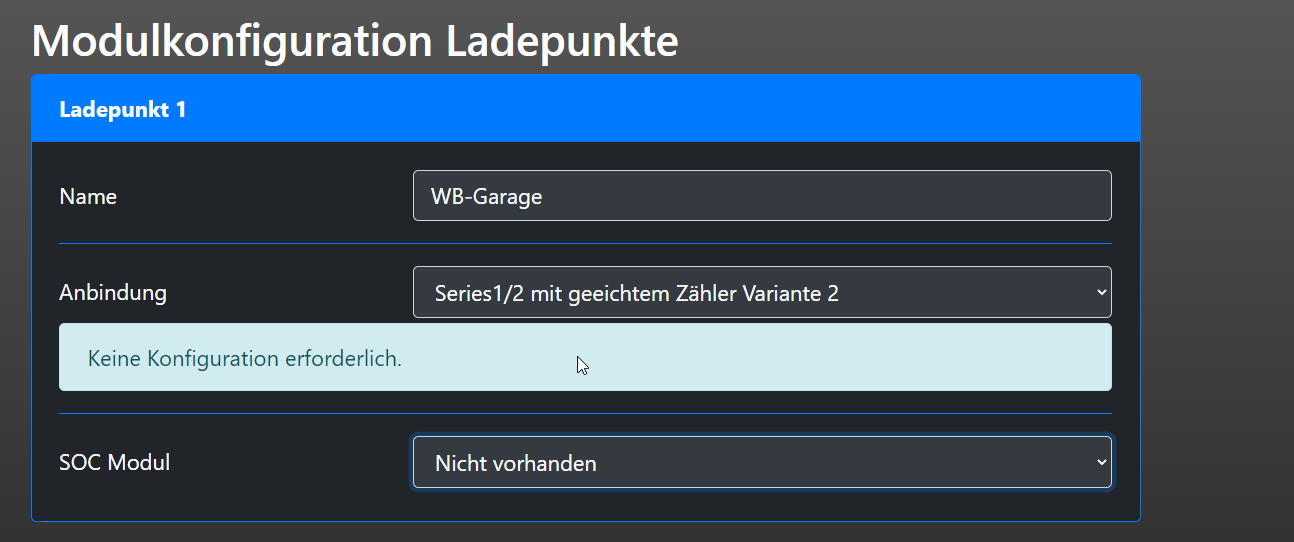Click the divider line below the Name row
The width and height of the screenshot is (1294, 542).
(x=585, y=244)
